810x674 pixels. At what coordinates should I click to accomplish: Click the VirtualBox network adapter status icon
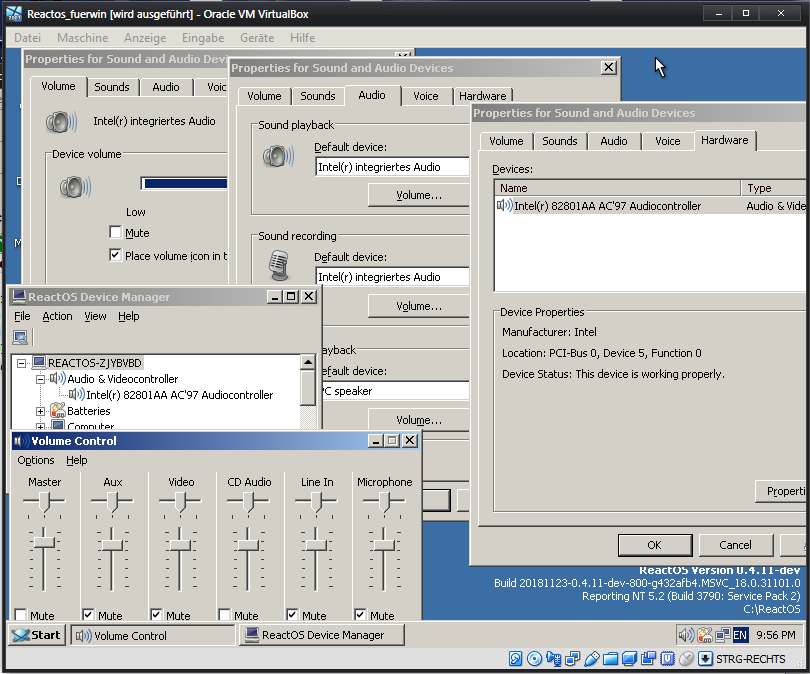pos(573,659)
